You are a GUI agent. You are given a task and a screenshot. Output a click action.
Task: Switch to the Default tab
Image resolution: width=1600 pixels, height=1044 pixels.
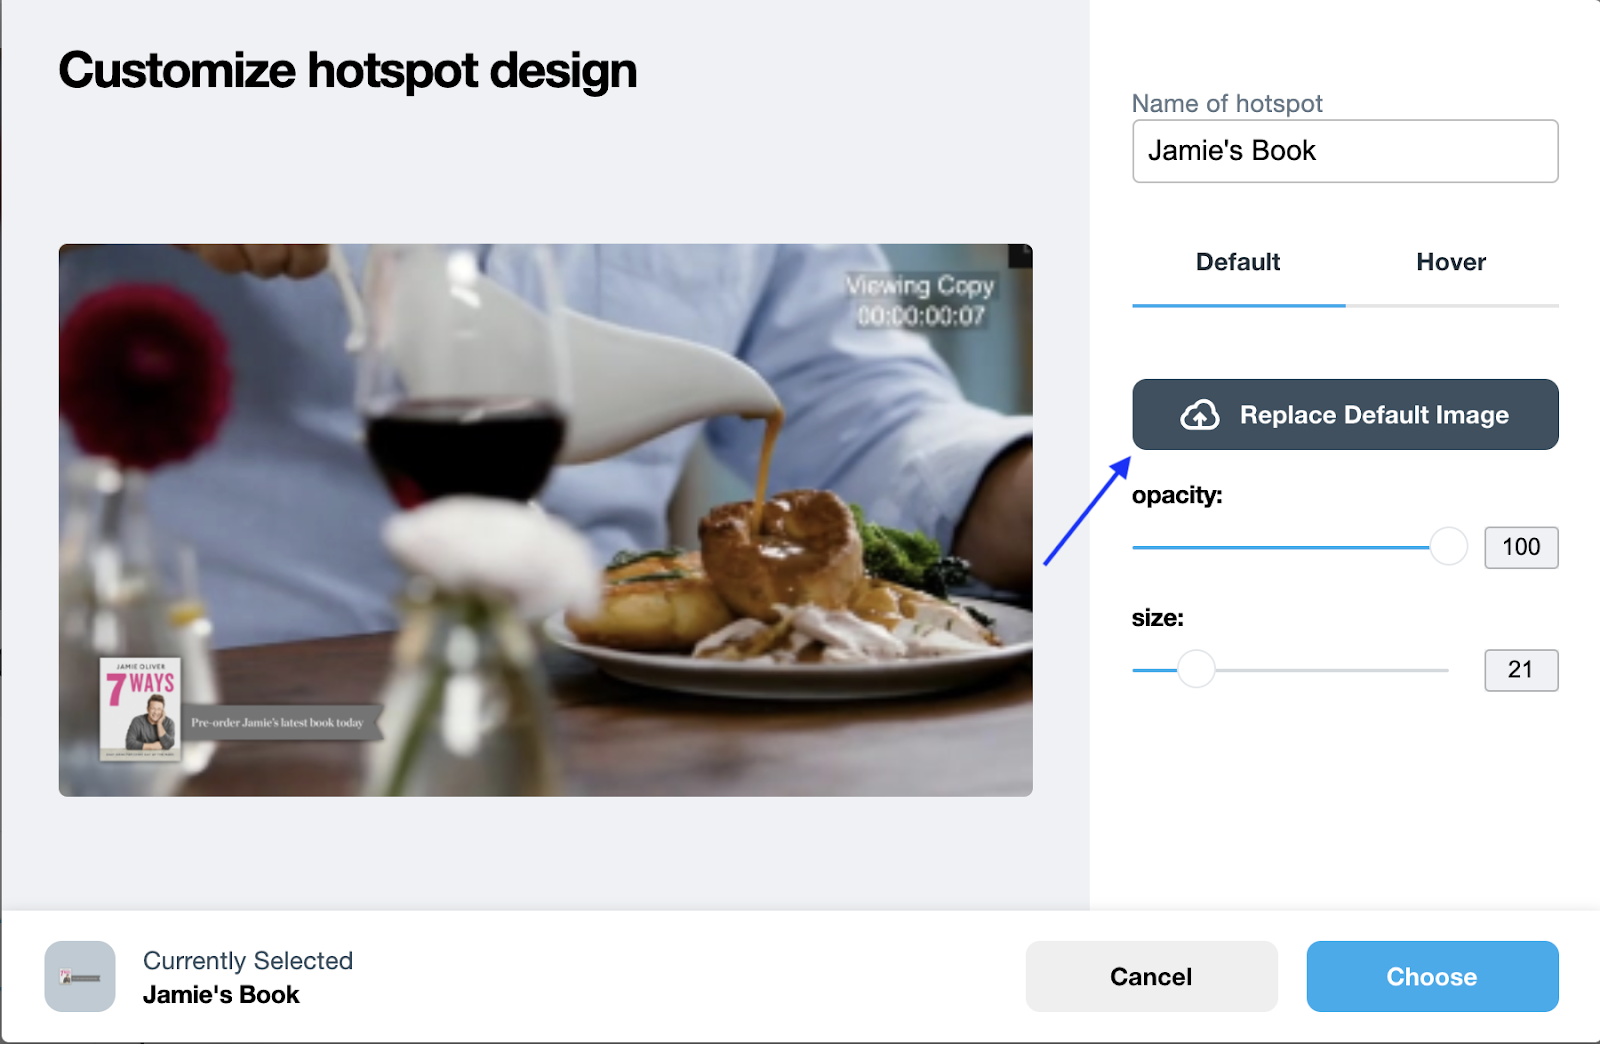pyautogui.click(x=1238, y=262)
